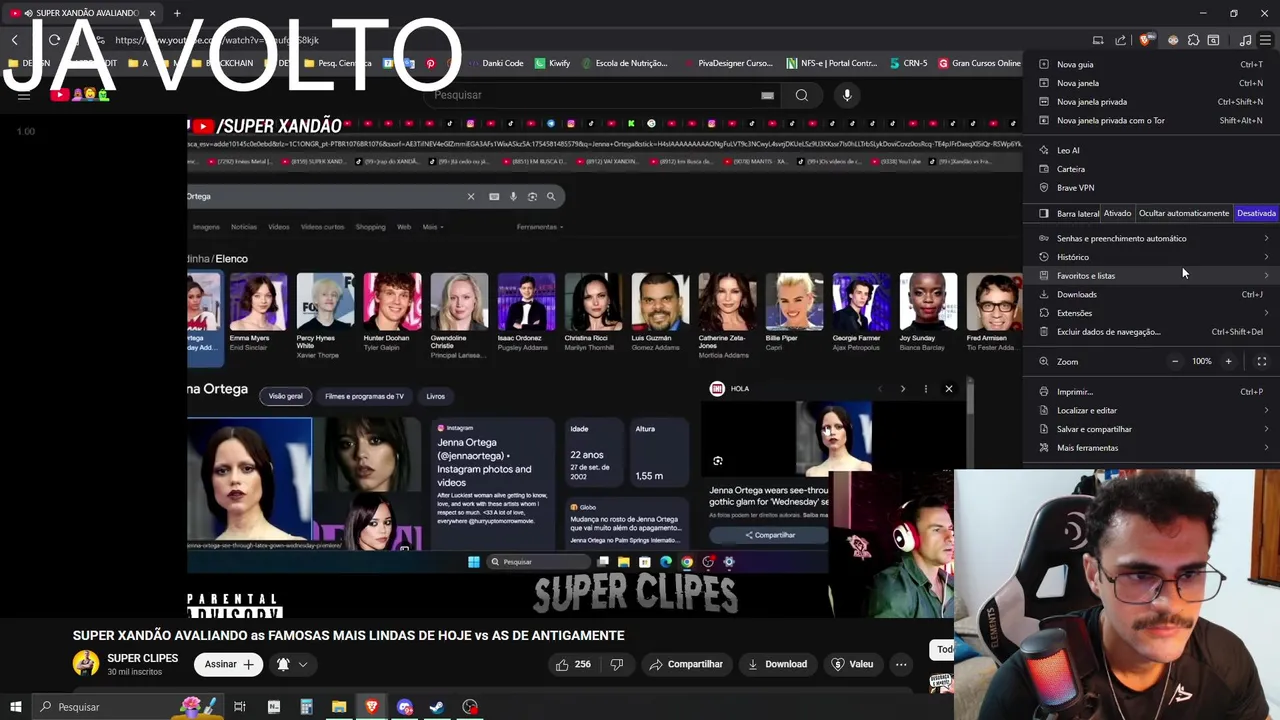Click the SUPER CLIPES channel name link

(143, 658)
